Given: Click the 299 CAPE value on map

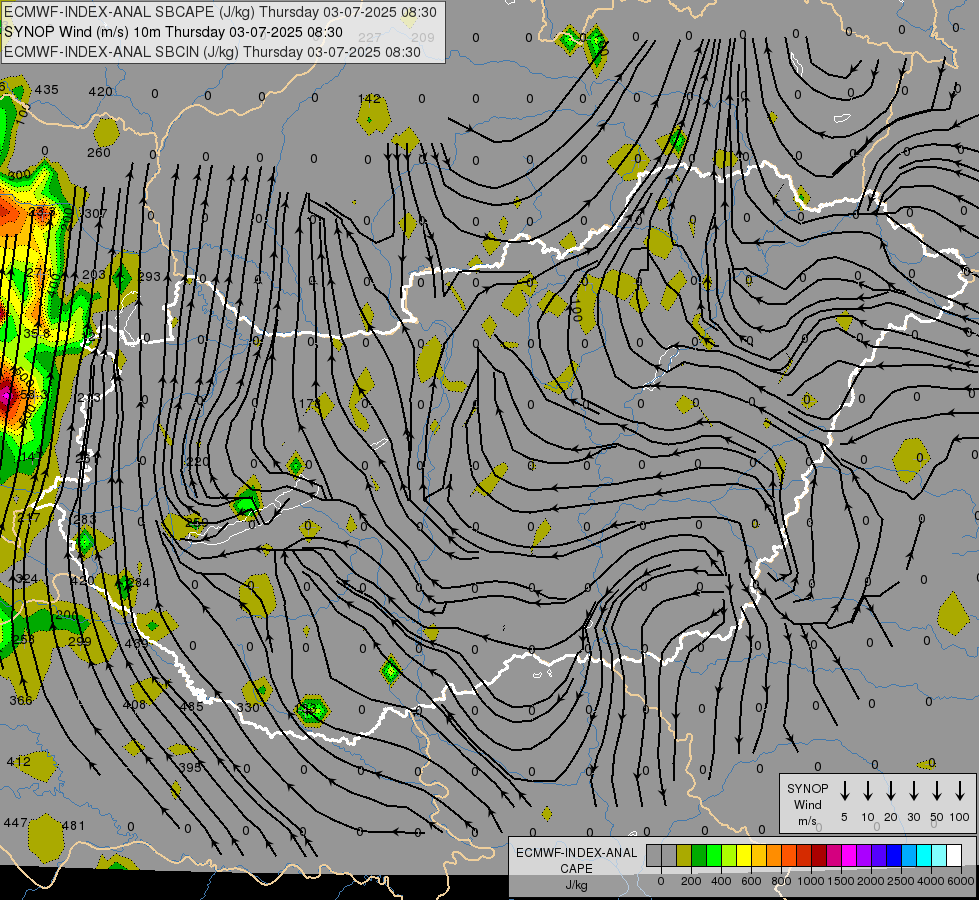Looking at the screenshot, I should tap(79, 641).
